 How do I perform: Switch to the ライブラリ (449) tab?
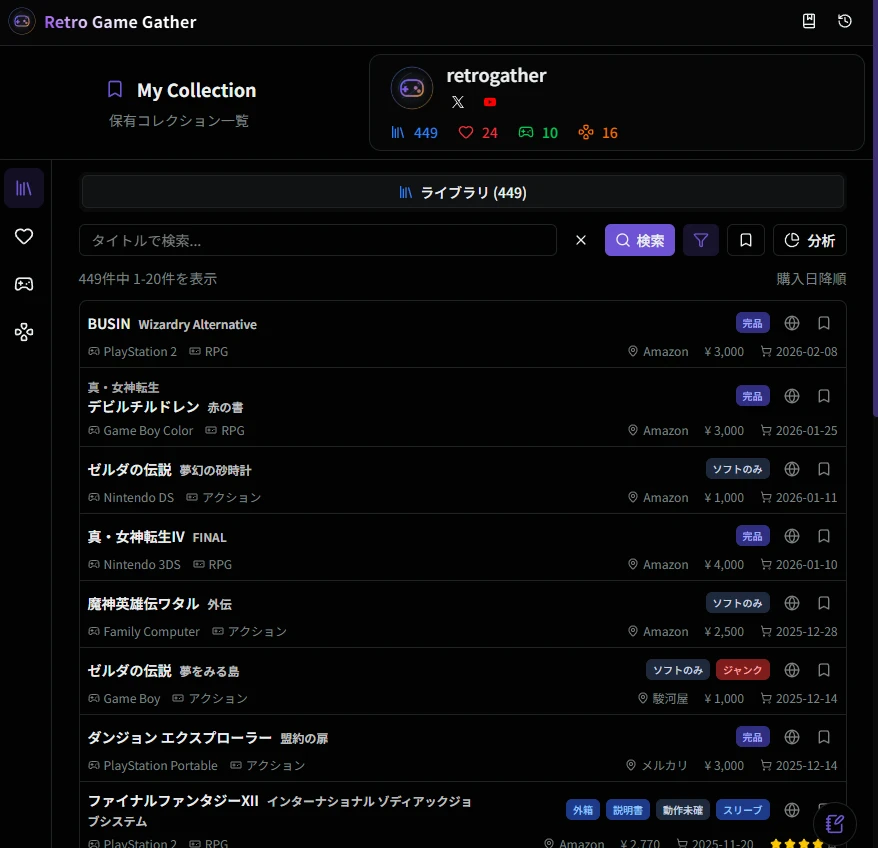click(462, 192)
